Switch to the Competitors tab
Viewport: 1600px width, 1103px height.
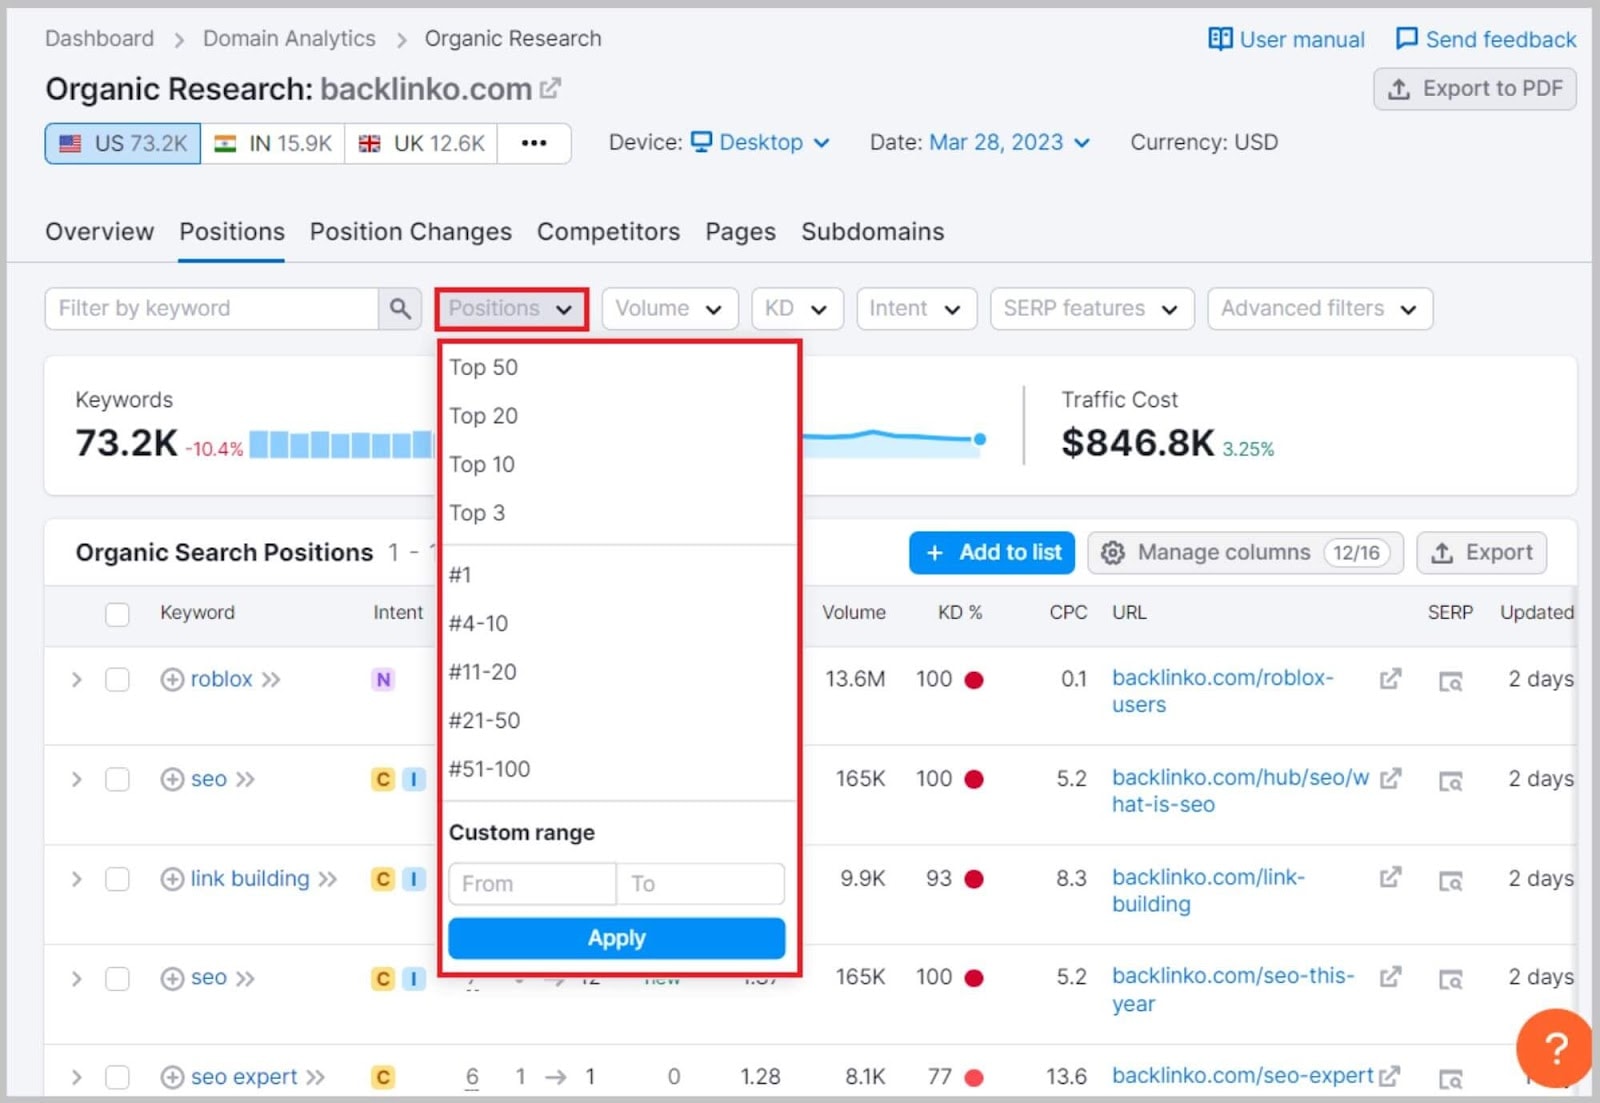point(608,231)
